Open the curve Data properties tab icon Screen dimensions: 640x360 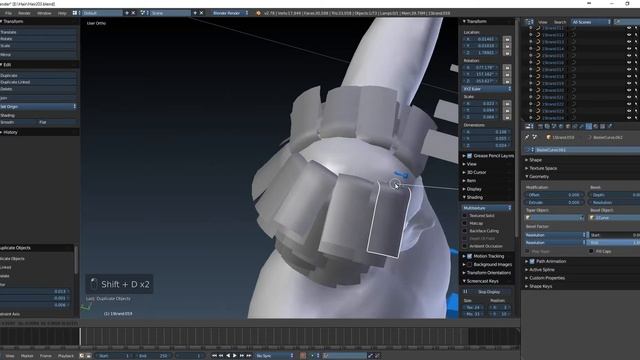[589, 127]
